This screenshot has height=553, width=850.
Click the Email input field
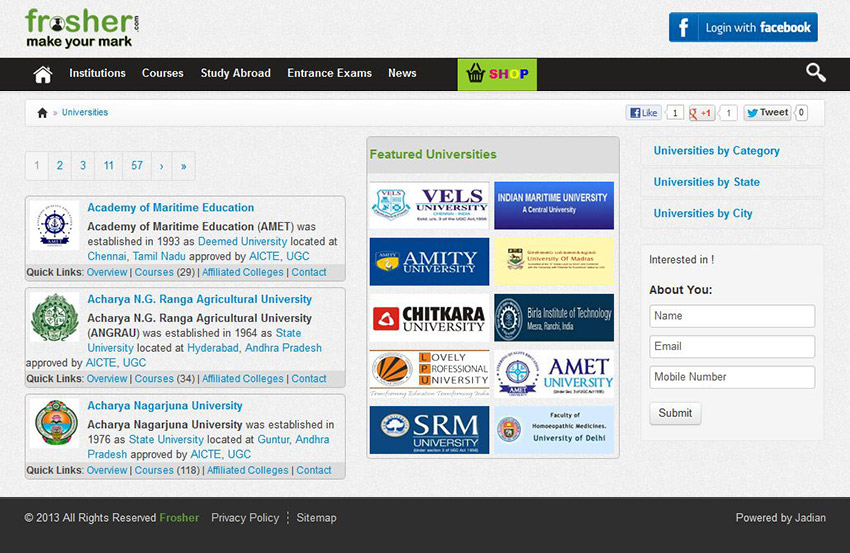(732, 346)
